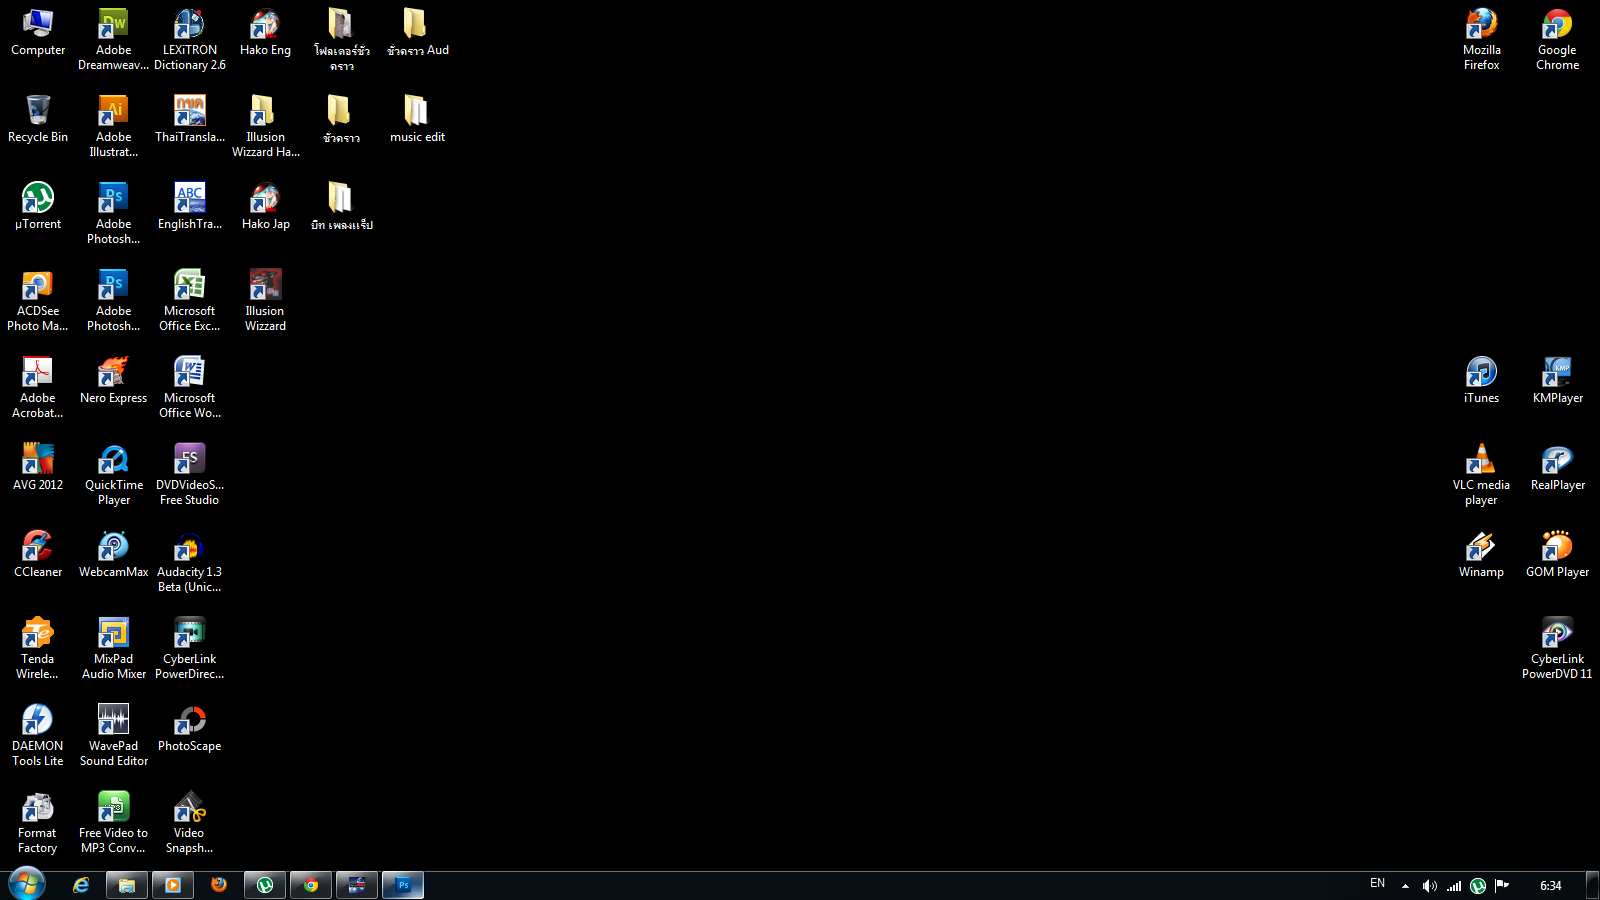The height and width of the screenshot is (900, 1600).
Task: Open Windows Media Player on the taskbar
Action: tap(173, 885)
